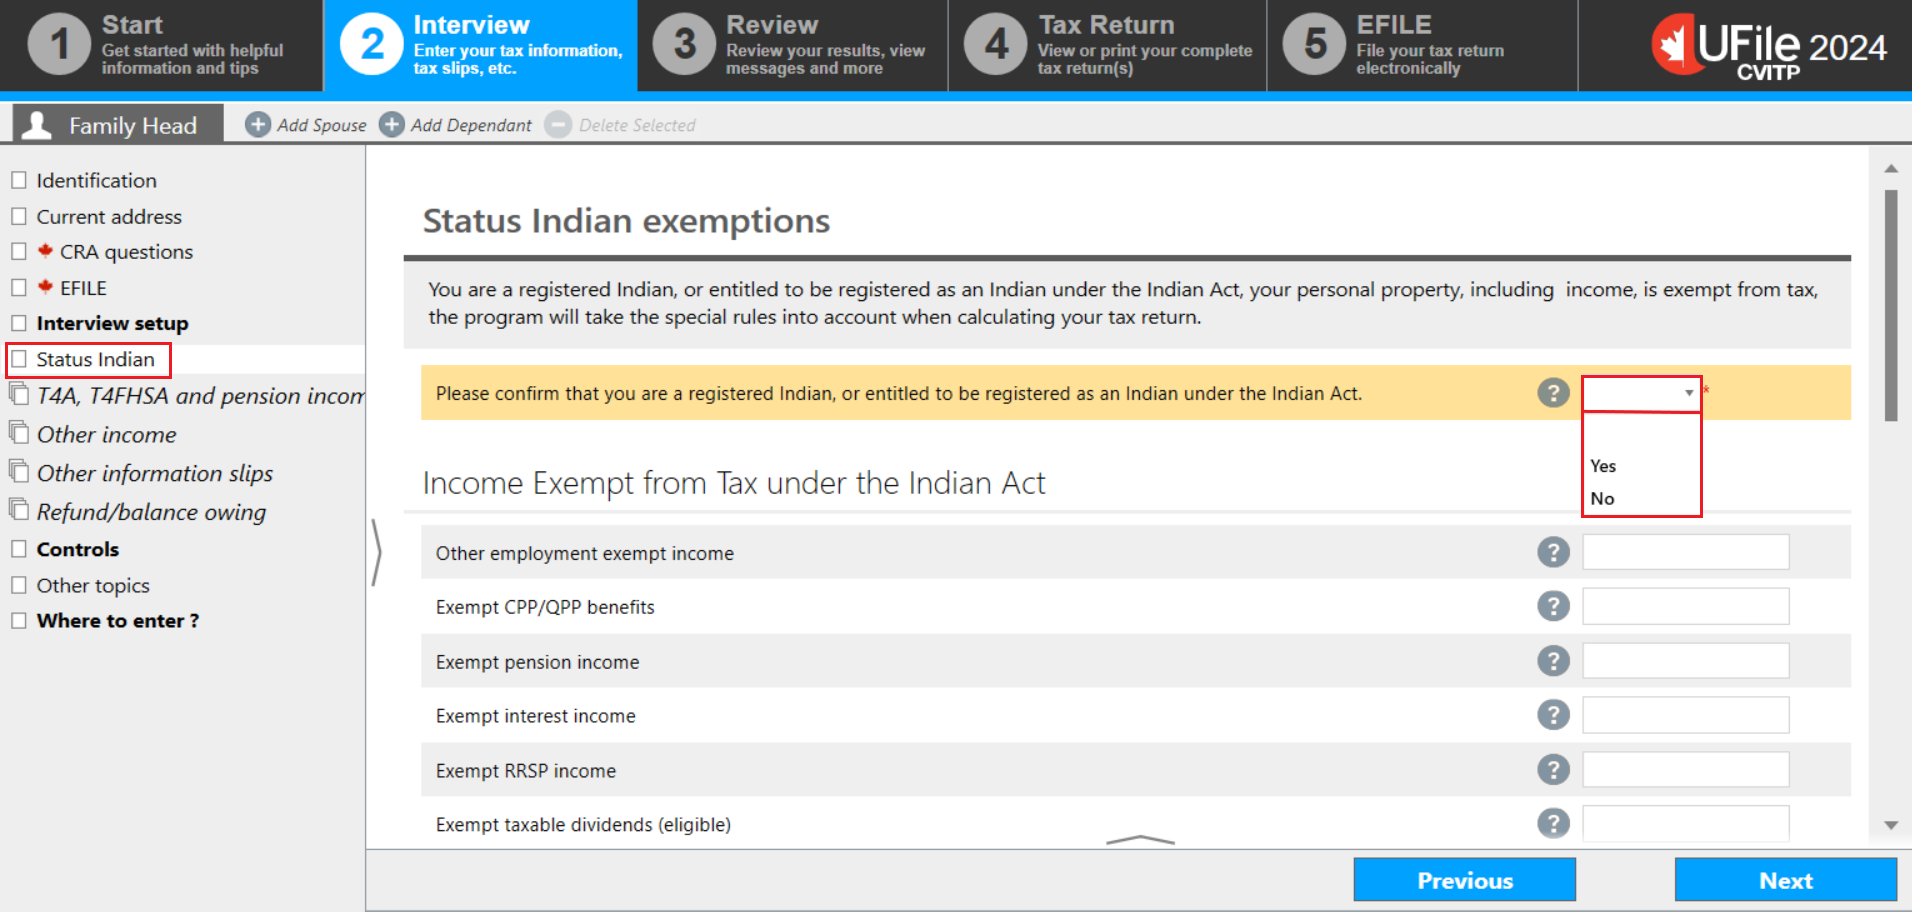Go to the Tax Return step tab
This screenshot has height=912, width=1912.
[1107, 45]
